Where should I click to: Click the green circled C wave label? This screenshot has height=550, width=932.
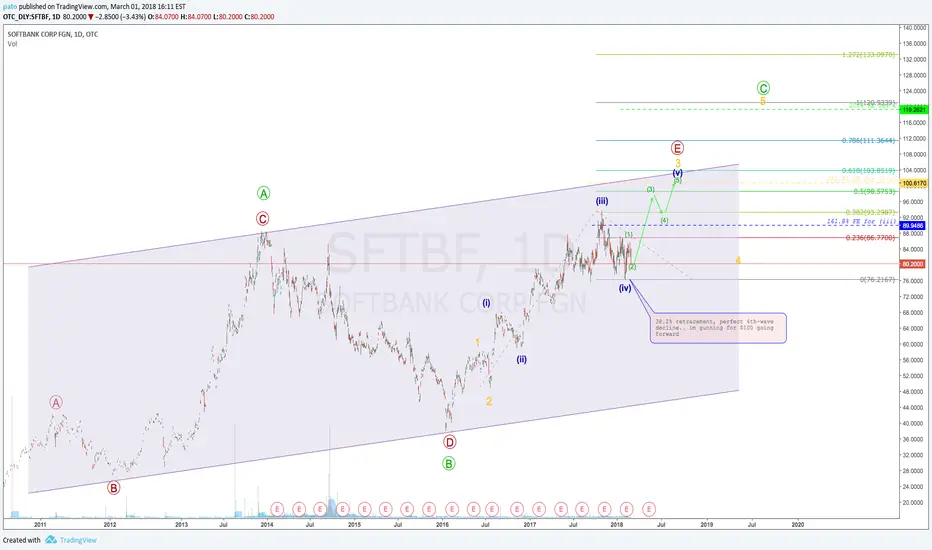point(763,88)
